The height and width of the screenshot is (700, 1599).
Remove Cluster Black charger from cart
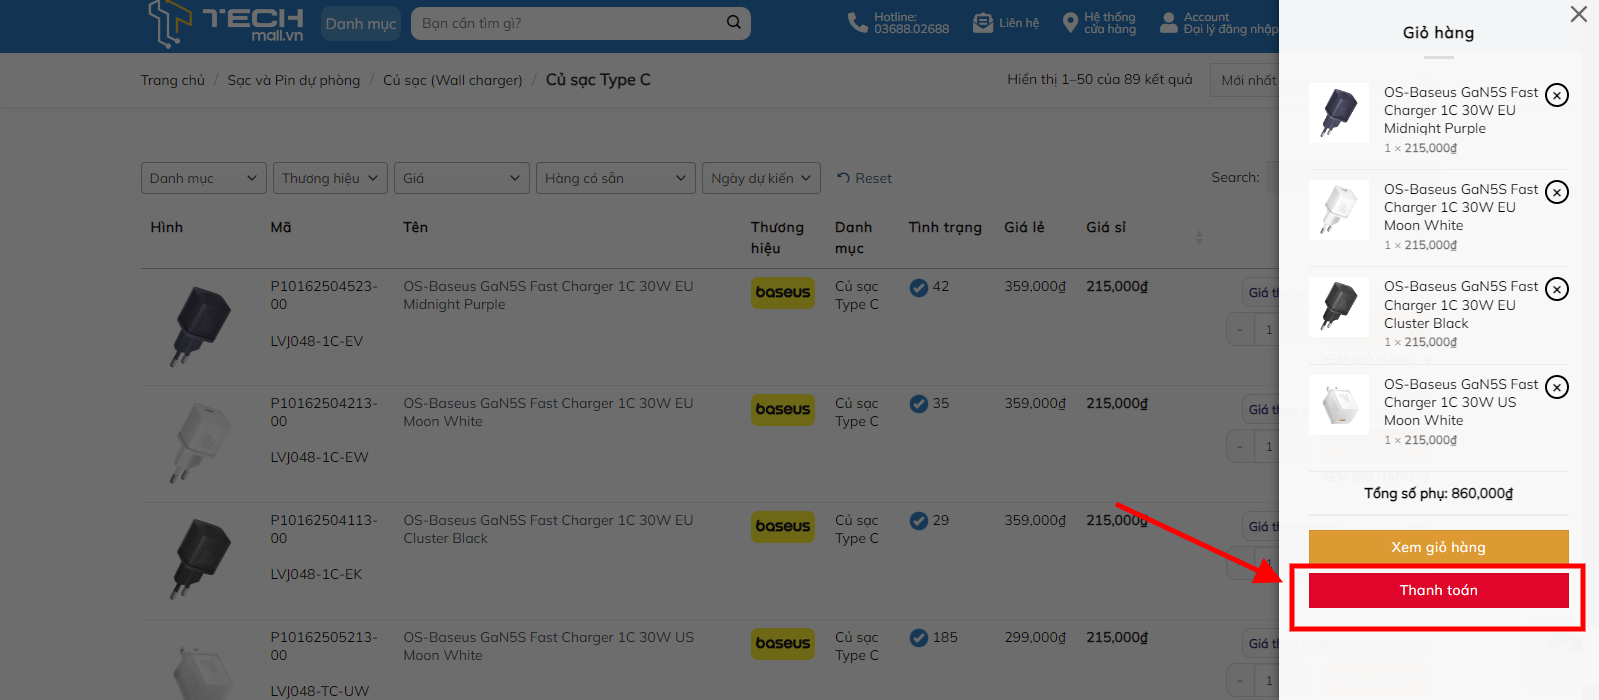[1557, 289]
